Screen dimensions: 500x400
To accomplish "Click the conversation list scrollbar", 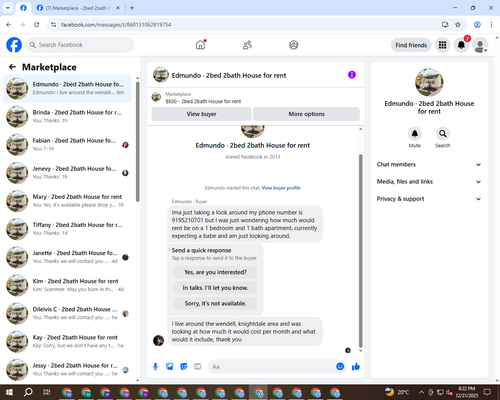I will (x=137, y=142).
